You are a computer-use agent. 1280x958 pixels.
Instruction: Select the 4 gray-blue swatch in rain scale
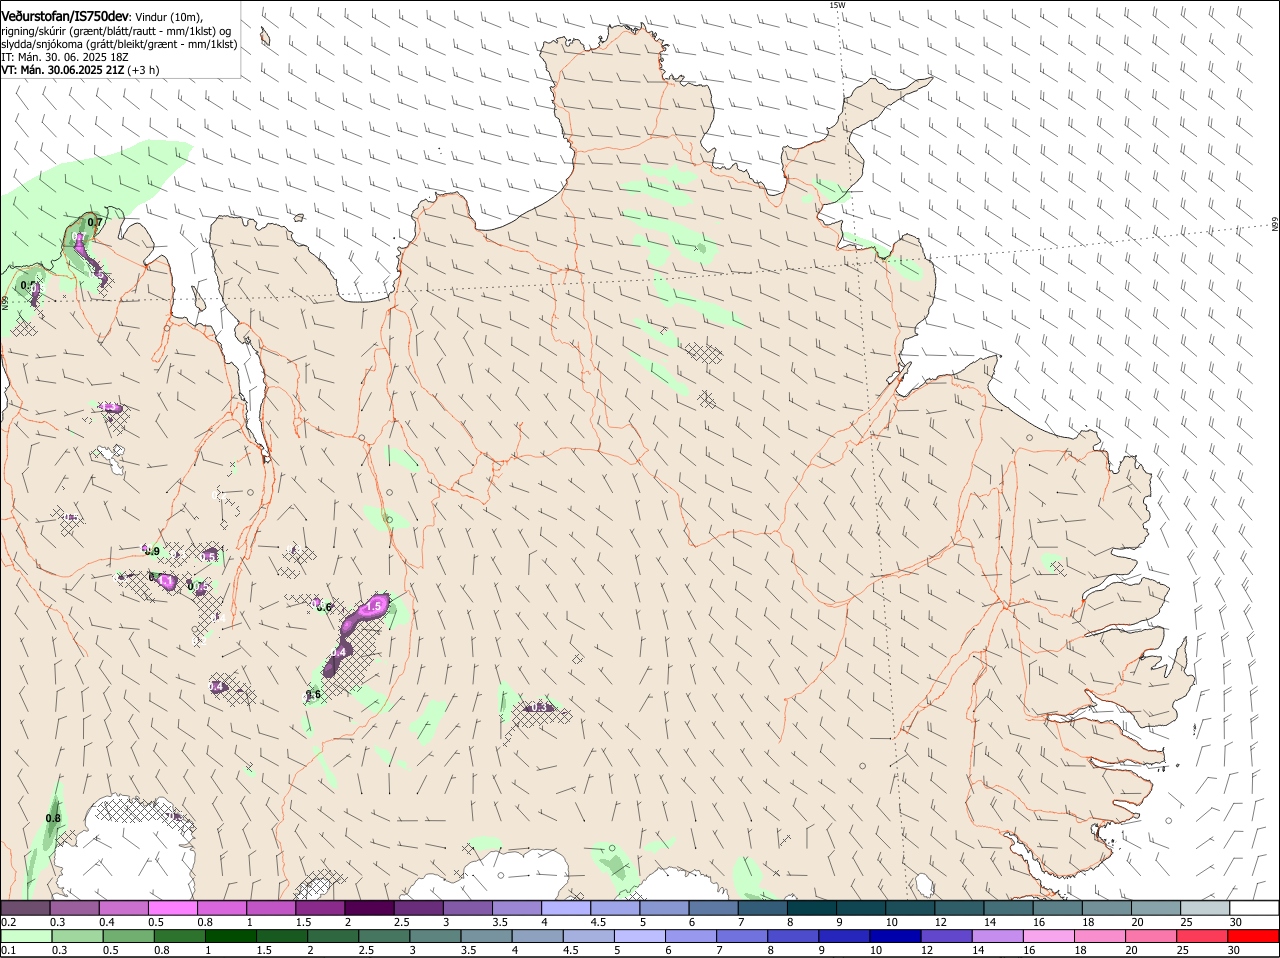point(537,936)
